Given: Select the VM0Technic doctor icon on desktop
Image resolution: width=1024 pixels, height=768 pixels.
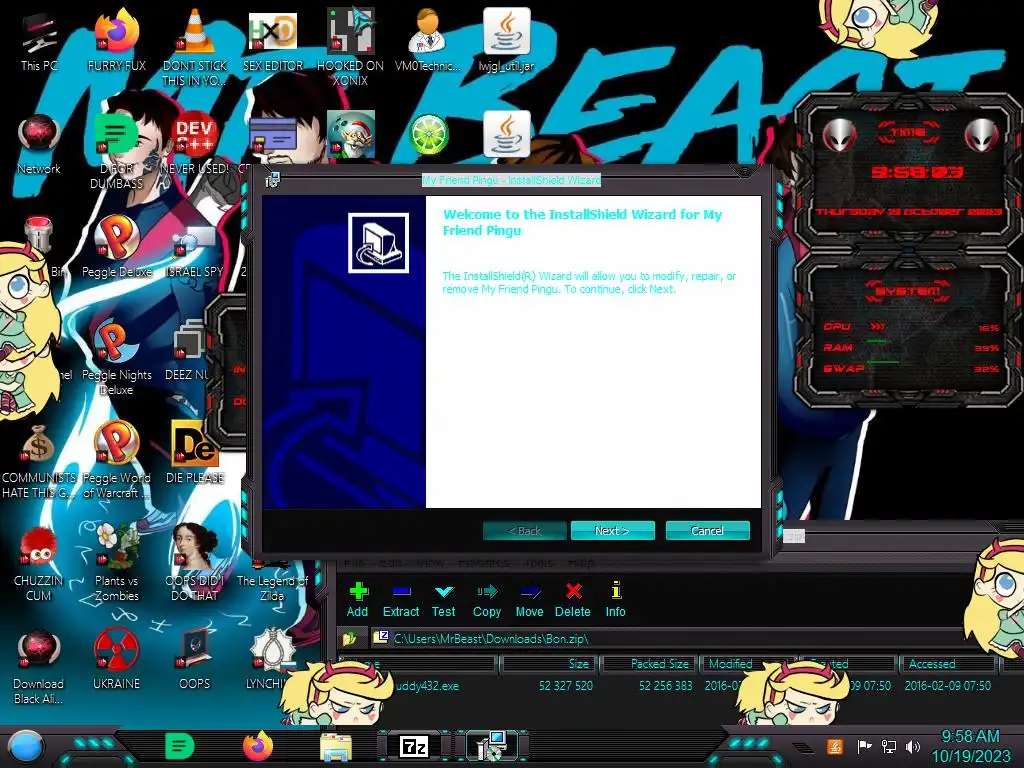Looking at the screenshot, I should coord(427,42).
